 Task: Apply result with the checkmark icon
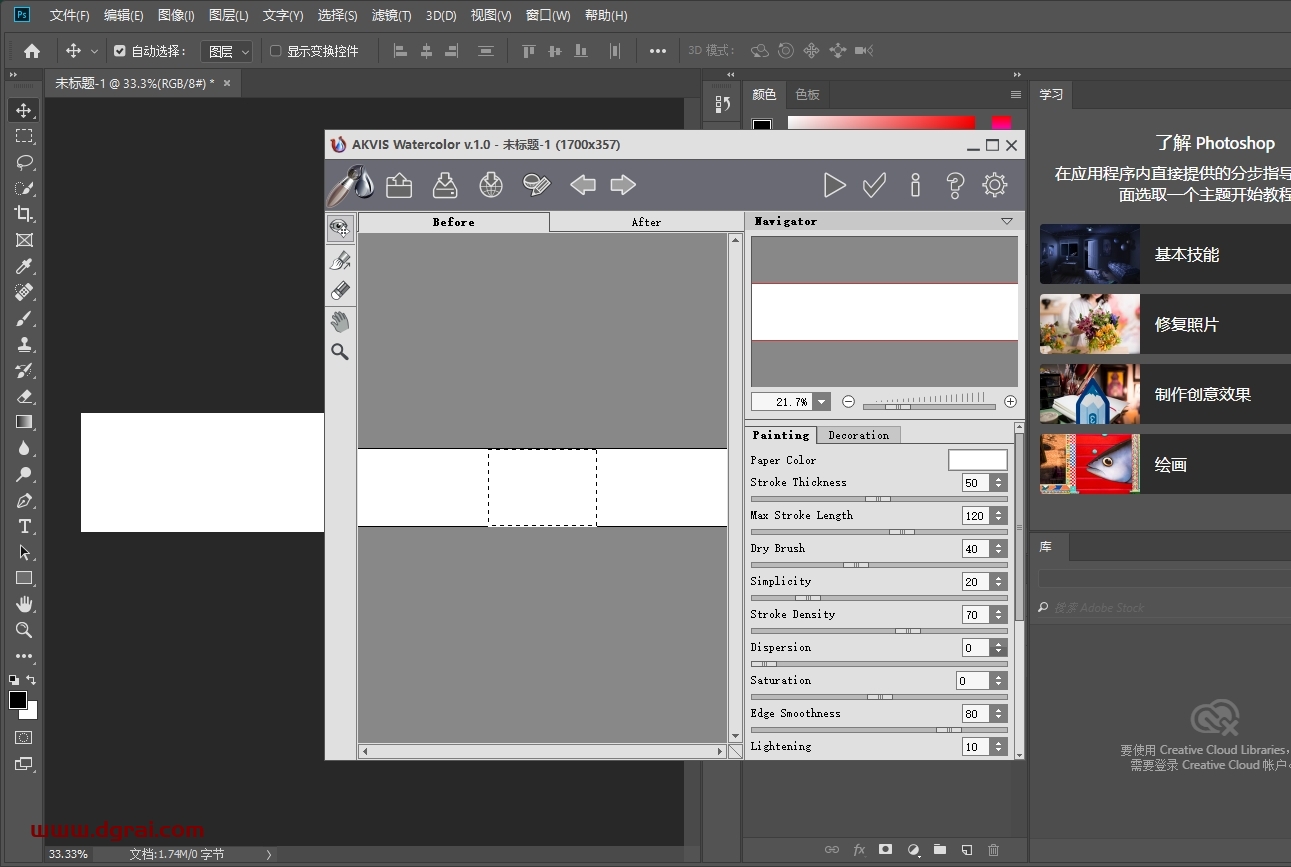click(874, 185)
